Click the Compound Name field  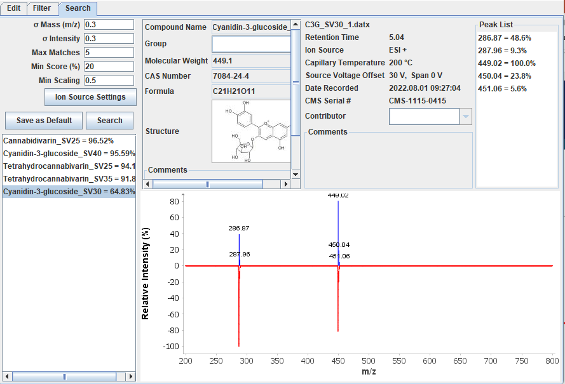tap(251, 27)
